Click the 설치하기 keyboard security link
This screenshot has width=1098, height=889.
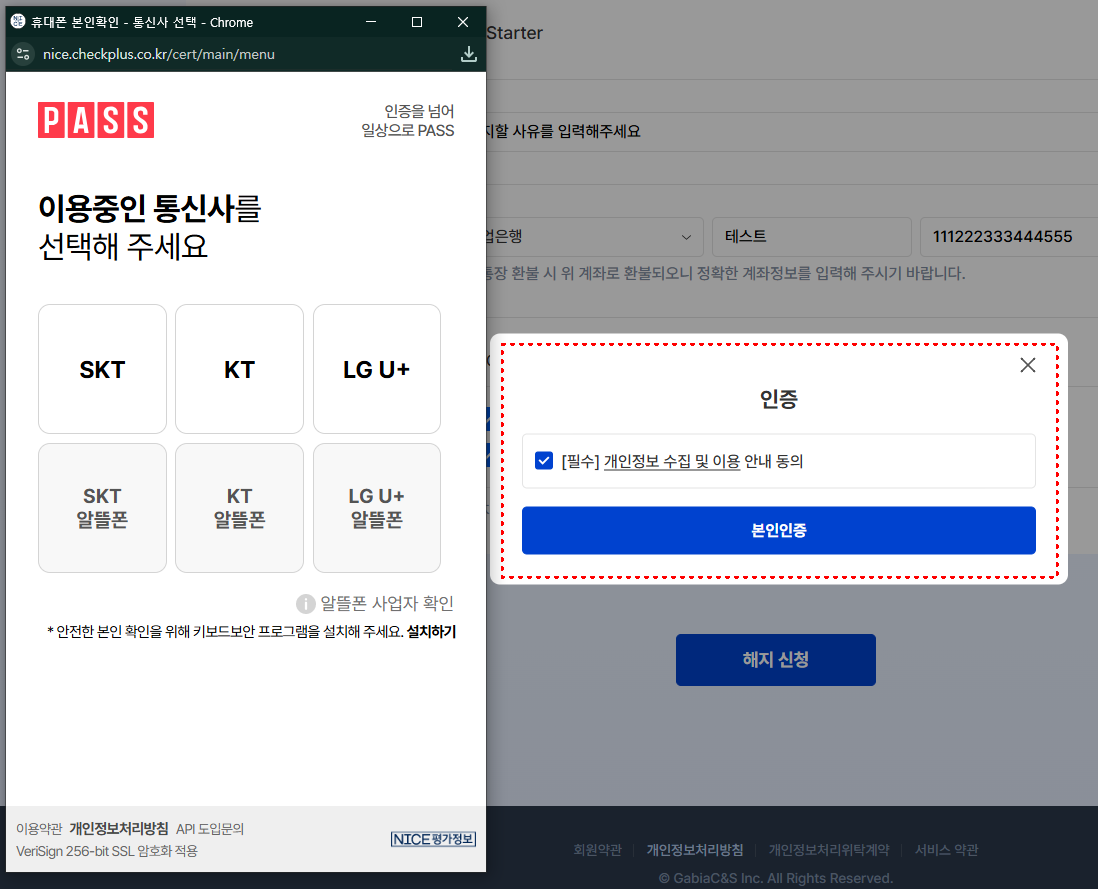coord(431,631)
